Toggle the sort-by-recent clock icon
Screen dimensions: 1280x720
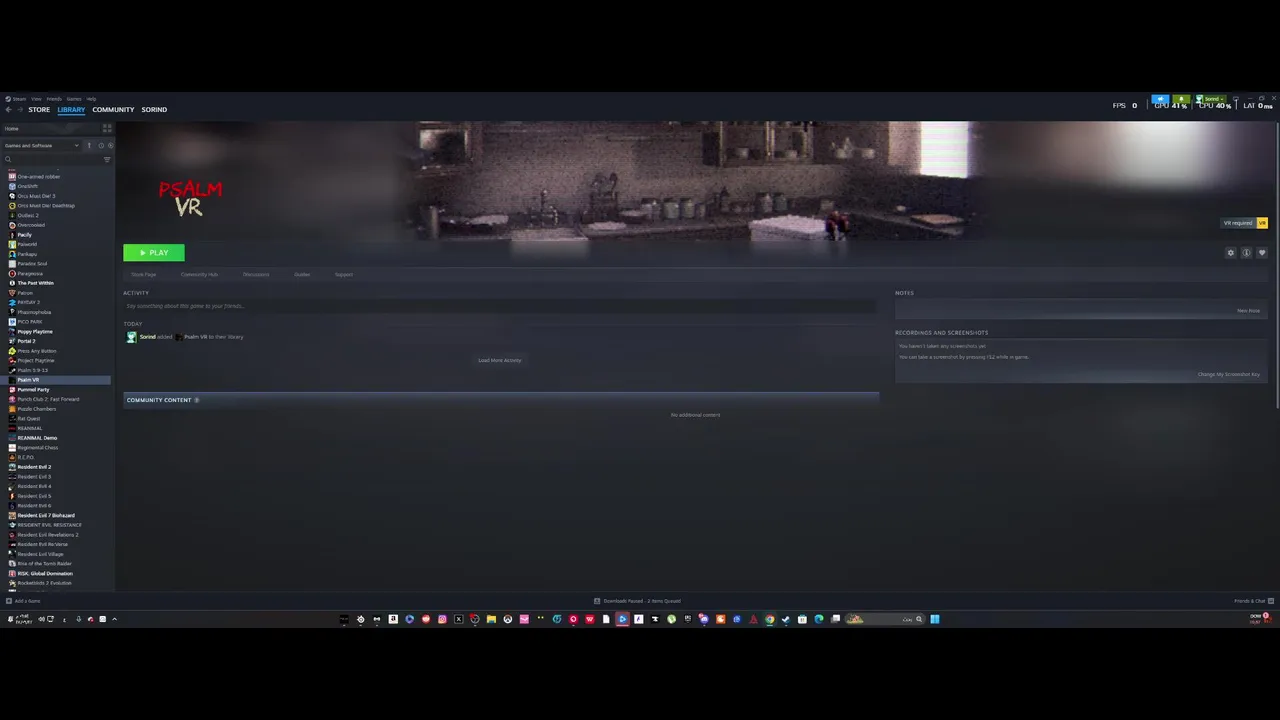(101, 146)
